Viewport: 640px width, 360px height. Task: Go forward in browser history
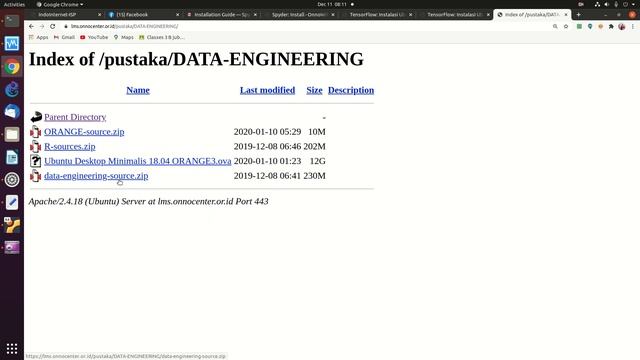[42, 26]
